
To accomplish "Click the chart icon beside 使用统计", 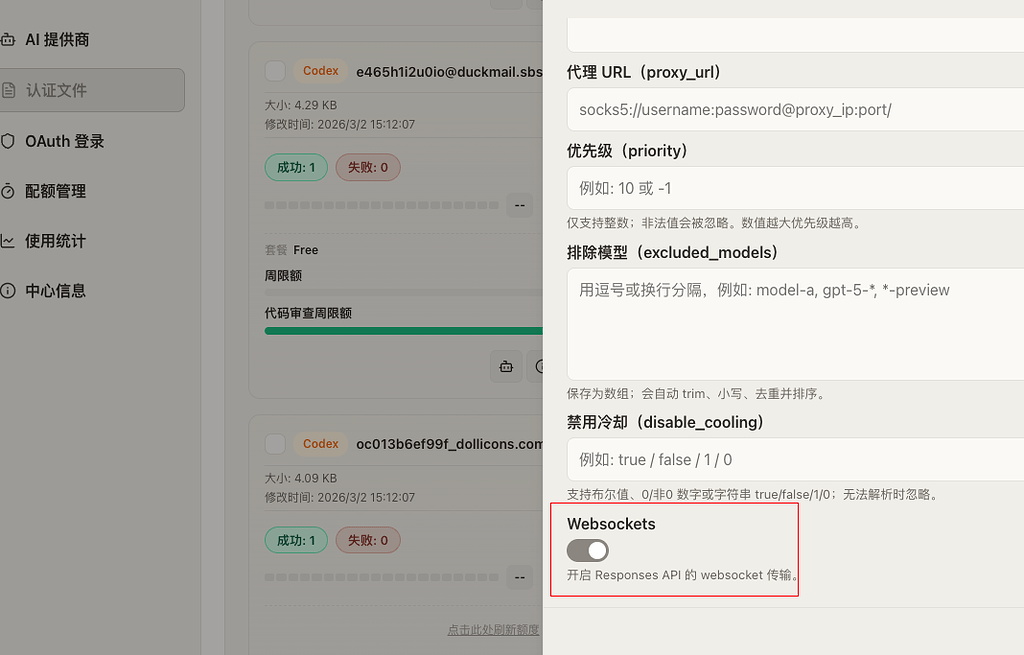I will [x=8, y=241].
